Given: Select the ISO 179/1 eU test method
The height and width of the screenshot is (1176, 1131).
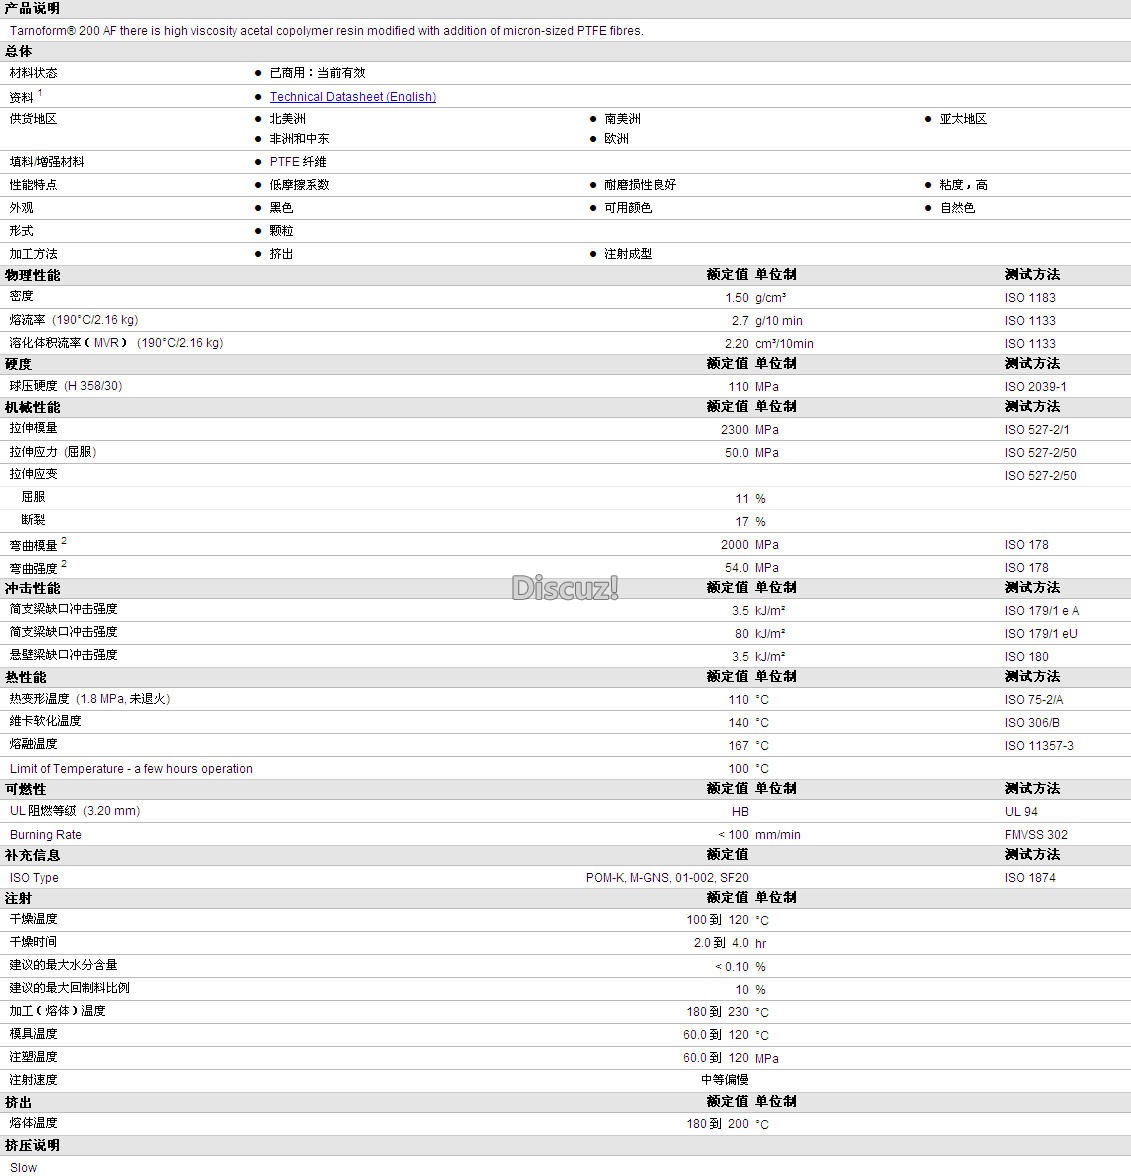Looking at the screenshot, I should pyautogui.click(x=1040, y=634).
